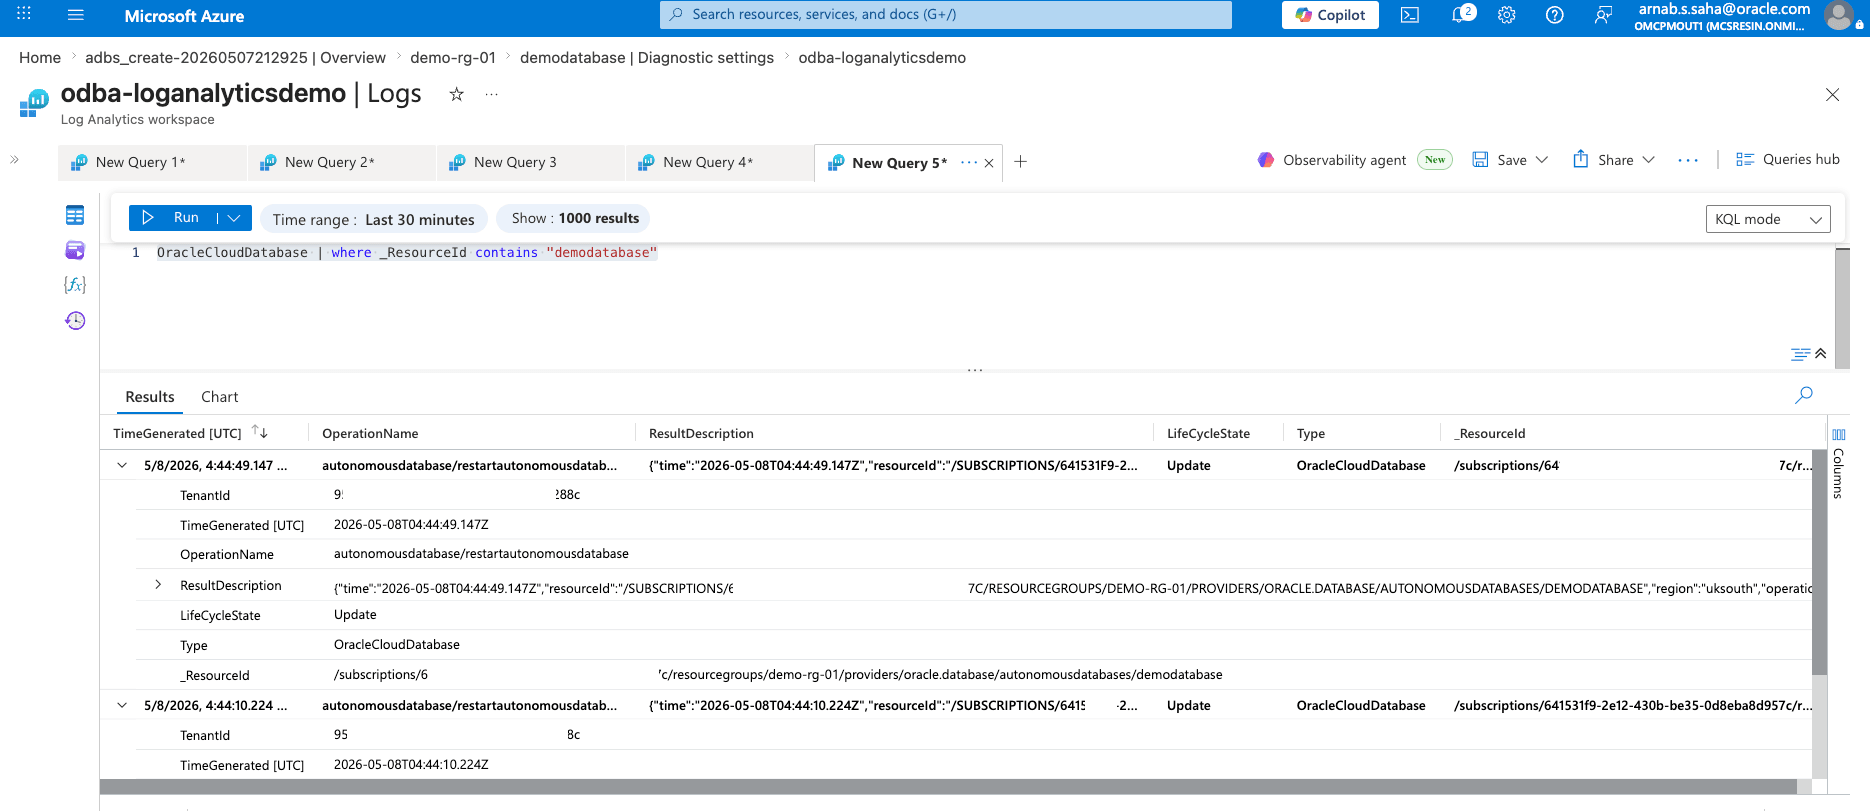Open toolbar more options ellipsis
Image resolution: width=1870 pixels, height=811 pixels.
(1688, 160)
